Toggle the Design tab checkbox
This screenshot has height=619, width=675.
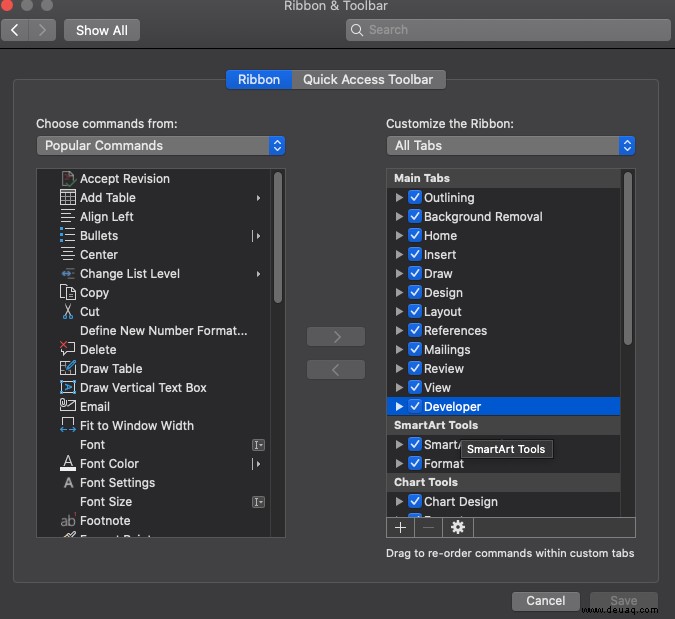415,292
